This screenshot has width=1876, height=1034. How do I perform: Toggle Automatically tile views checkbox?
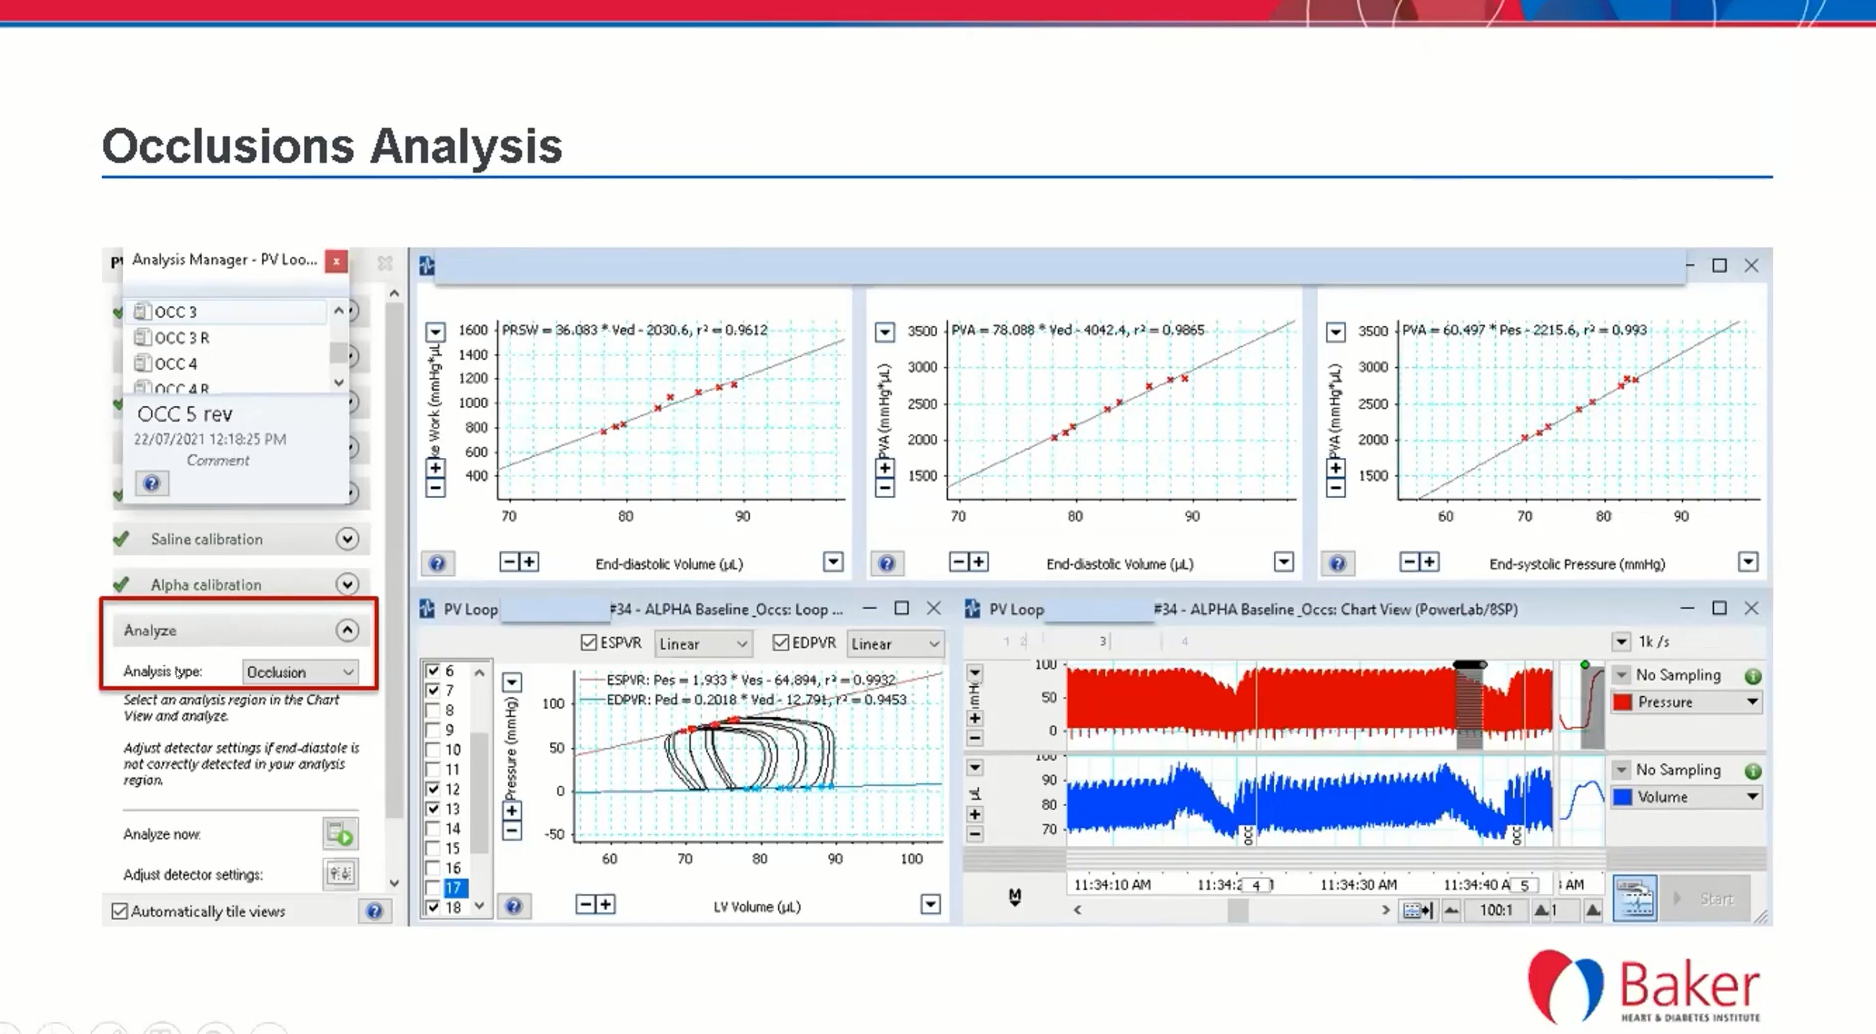(x=120, y=911)
